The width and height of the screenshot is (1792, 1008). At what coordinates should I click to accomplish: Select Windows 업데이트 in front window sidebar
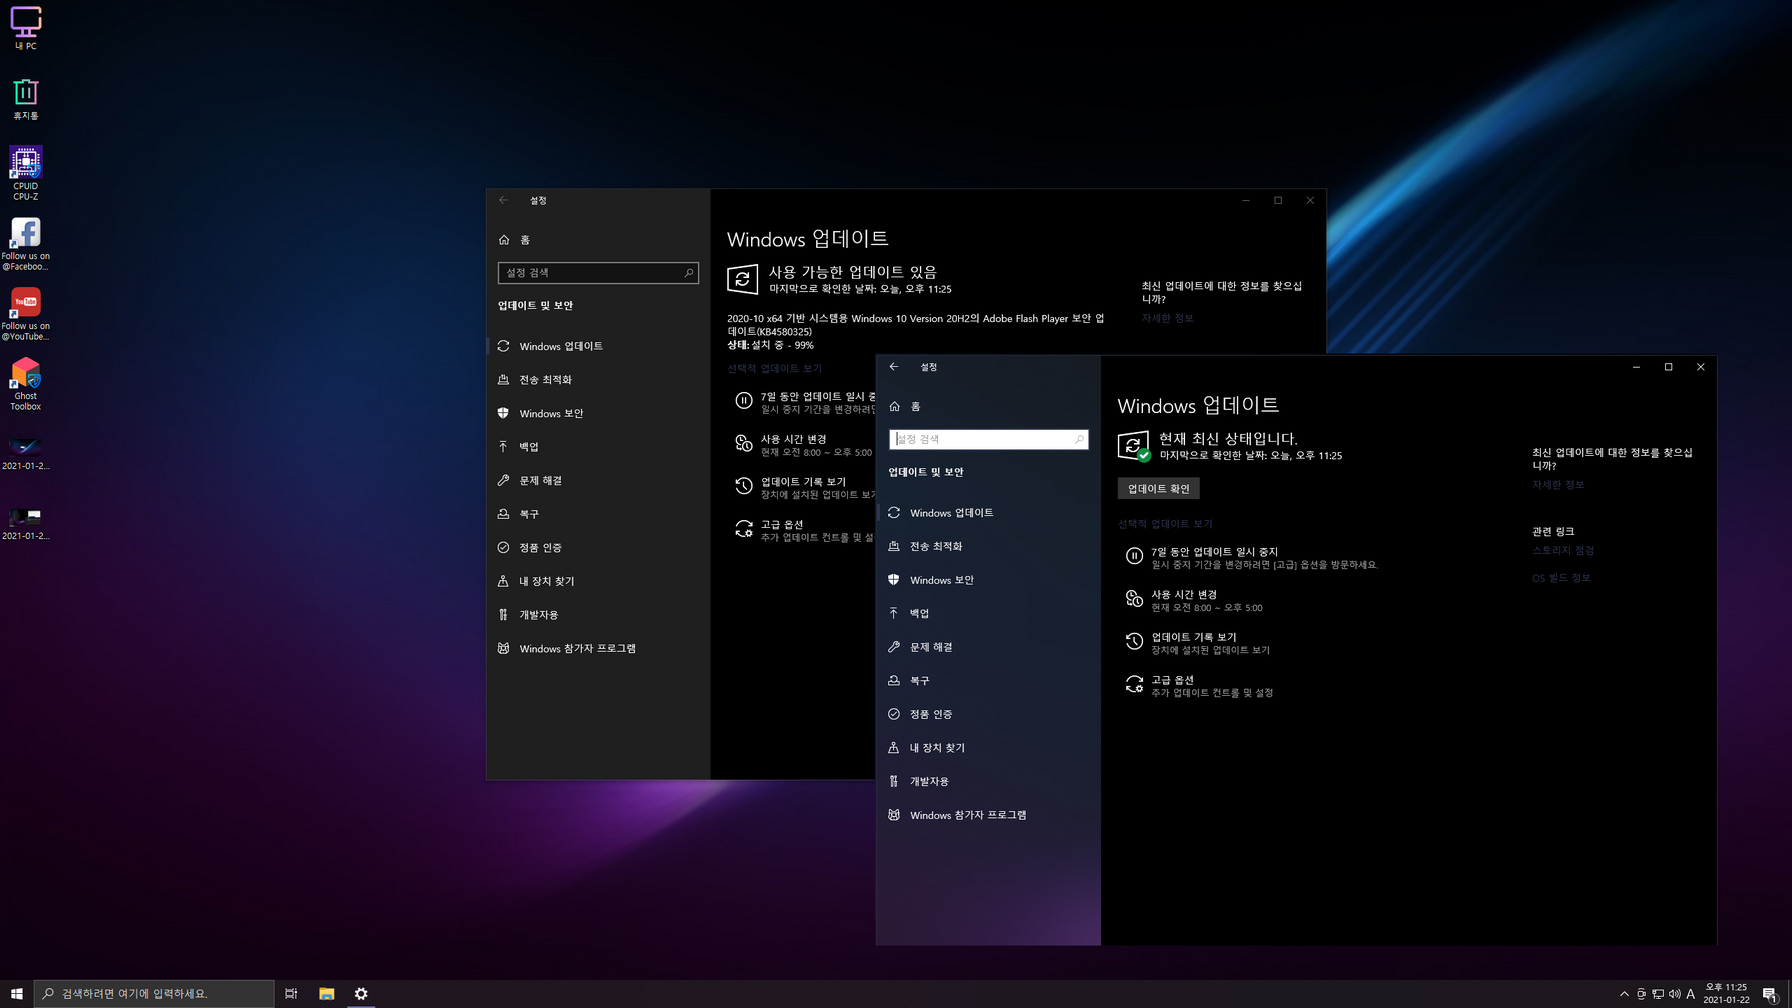click(x=988, y=513)
